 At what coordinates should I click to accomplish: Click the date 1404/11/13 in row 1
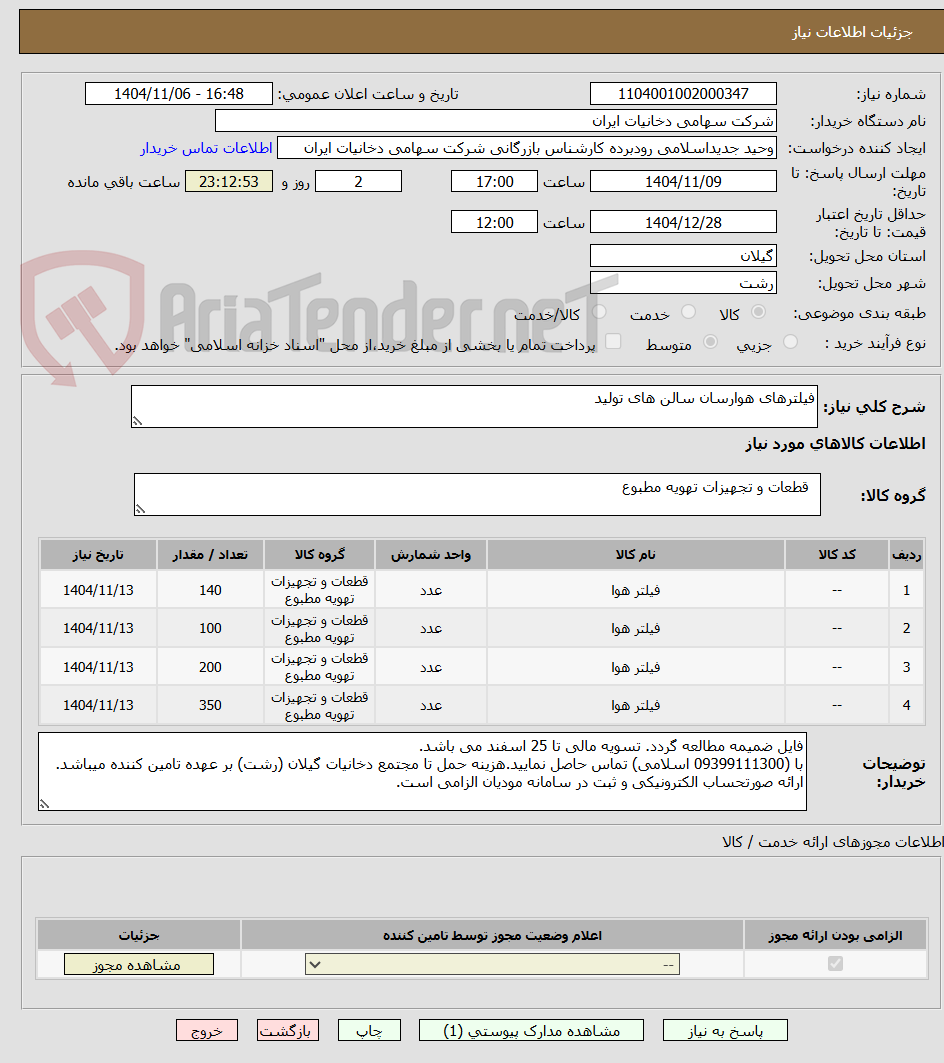[x=98, y=590]
